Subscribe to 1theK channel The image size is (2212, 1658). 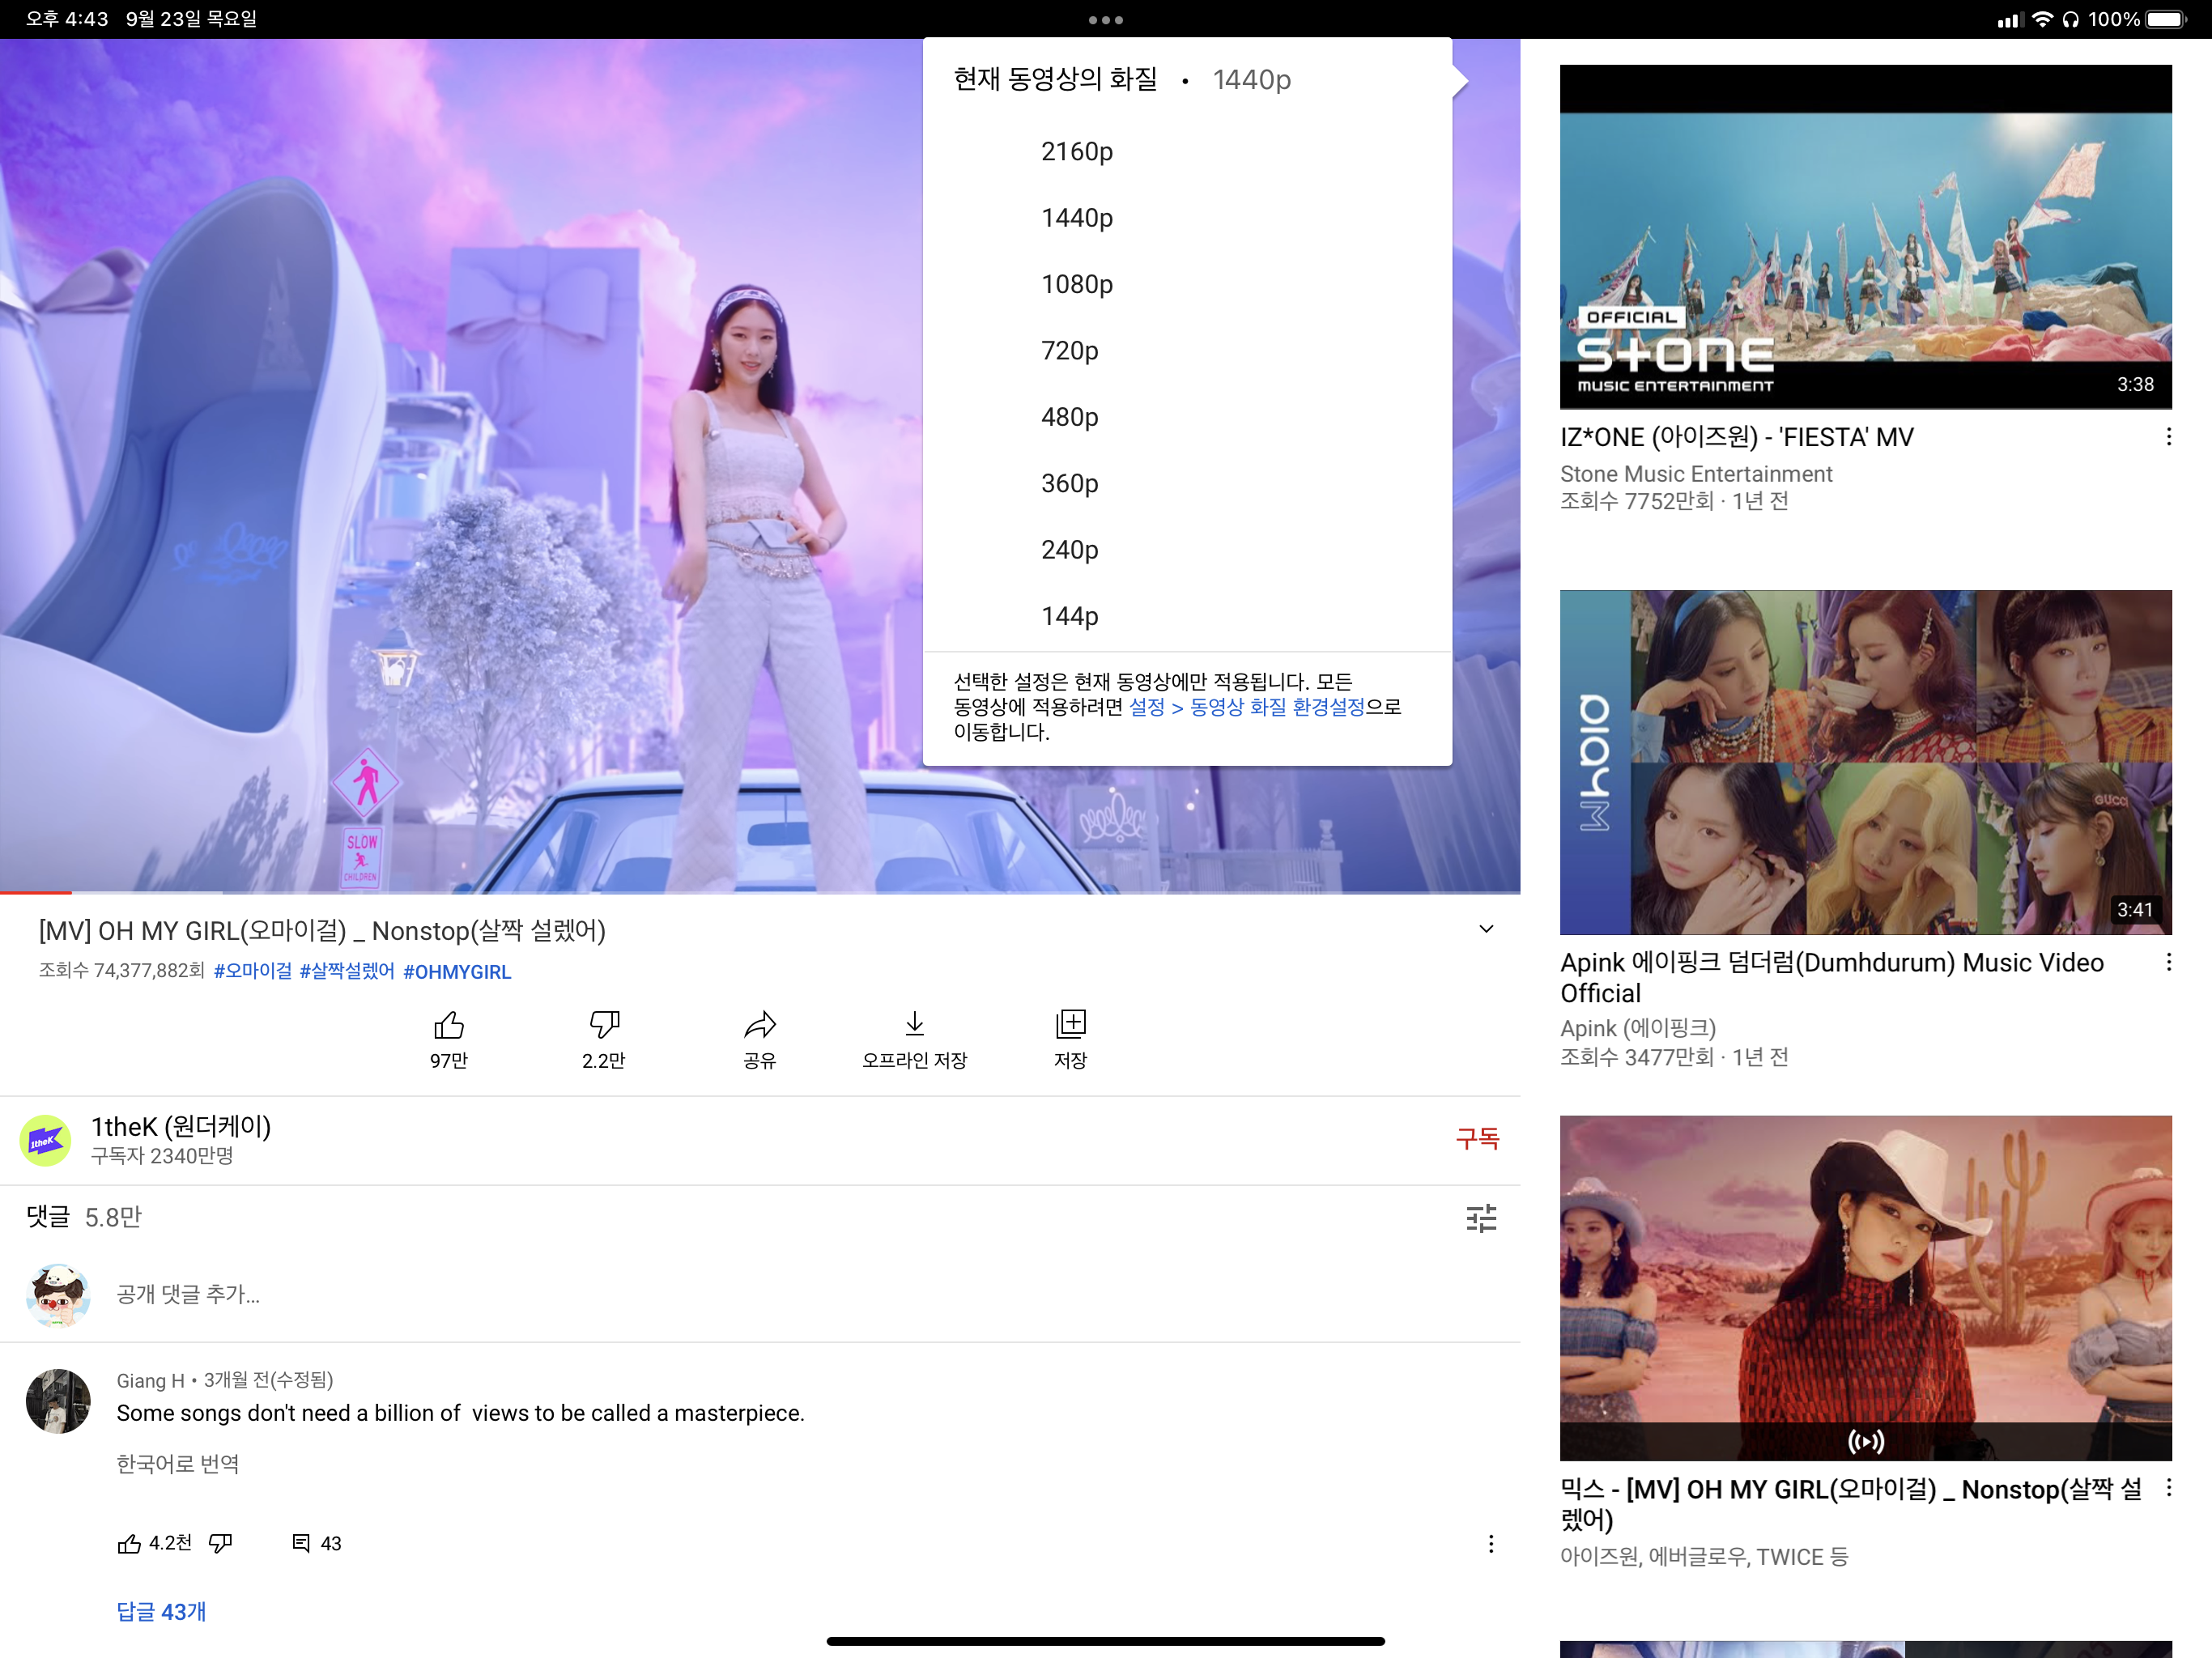pyautogui.click(x=1476, y=1138)
